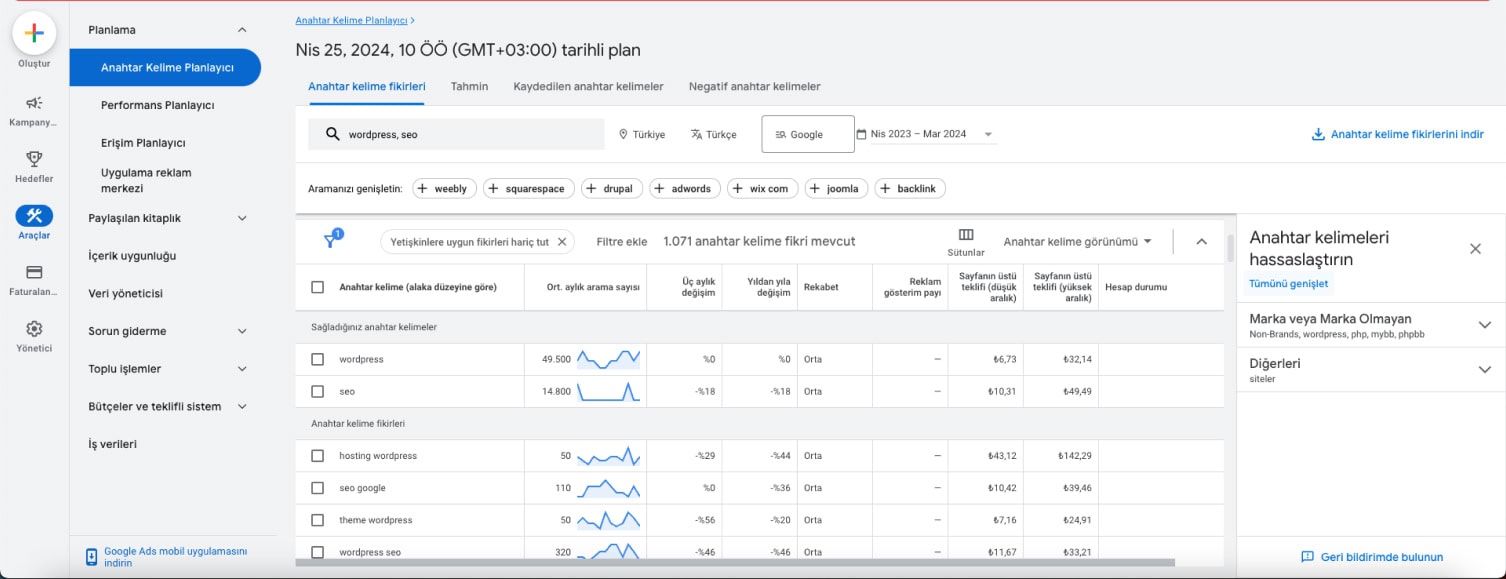1506x579 pixels.
Task: Expand Bütçeler ve teklifli sistem menu
Action: (x=242, y=407)
